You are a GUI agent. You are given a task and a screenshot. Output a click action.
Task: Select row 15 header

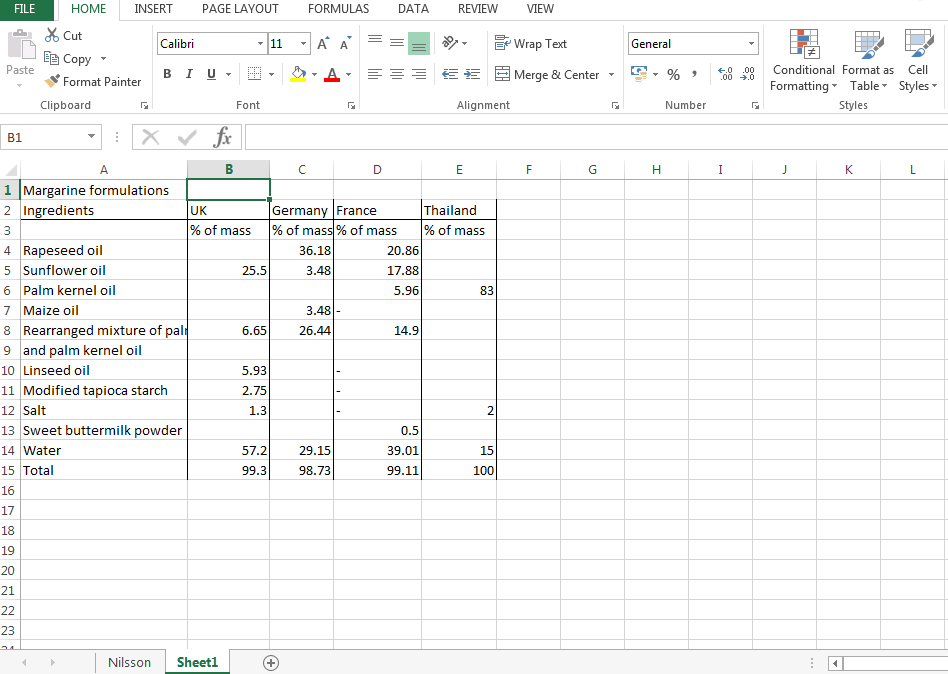[x=8, y=470]
